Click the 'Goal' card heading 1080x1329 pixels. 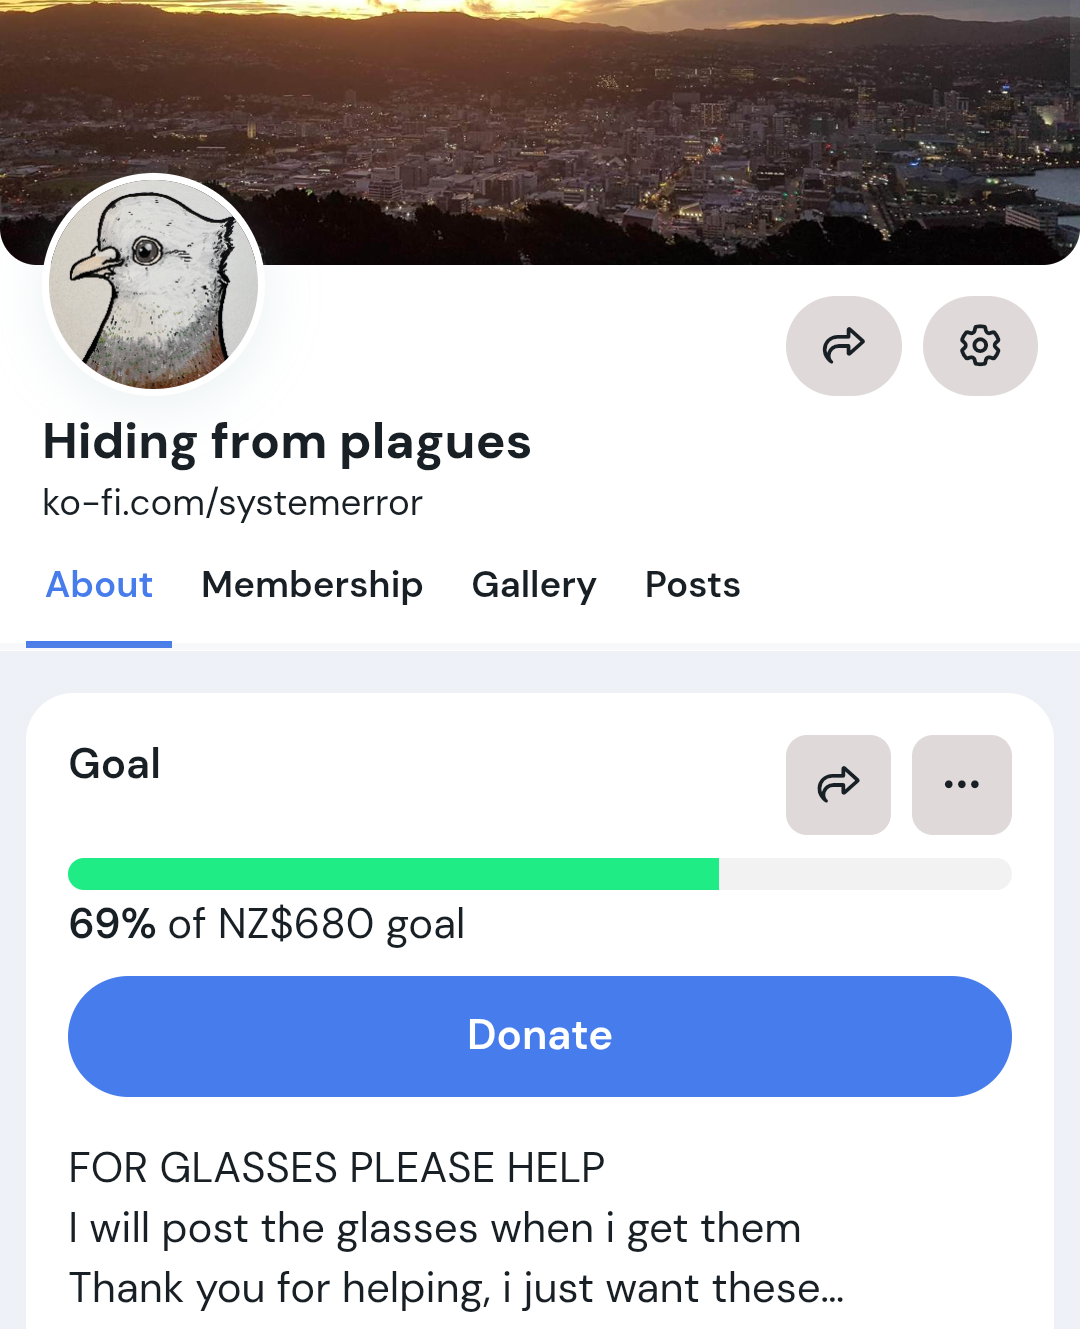pos(115,765)
